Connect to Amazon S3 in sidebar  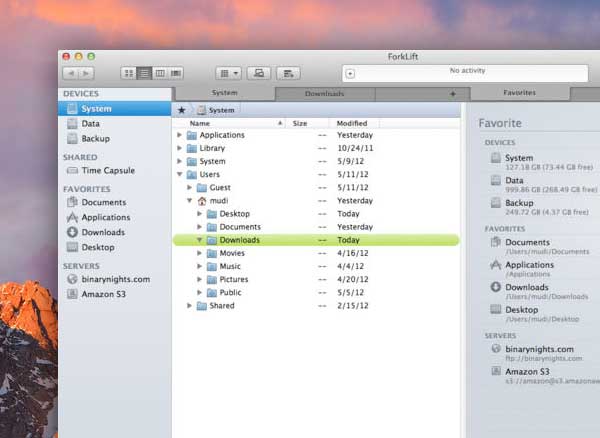114,294
